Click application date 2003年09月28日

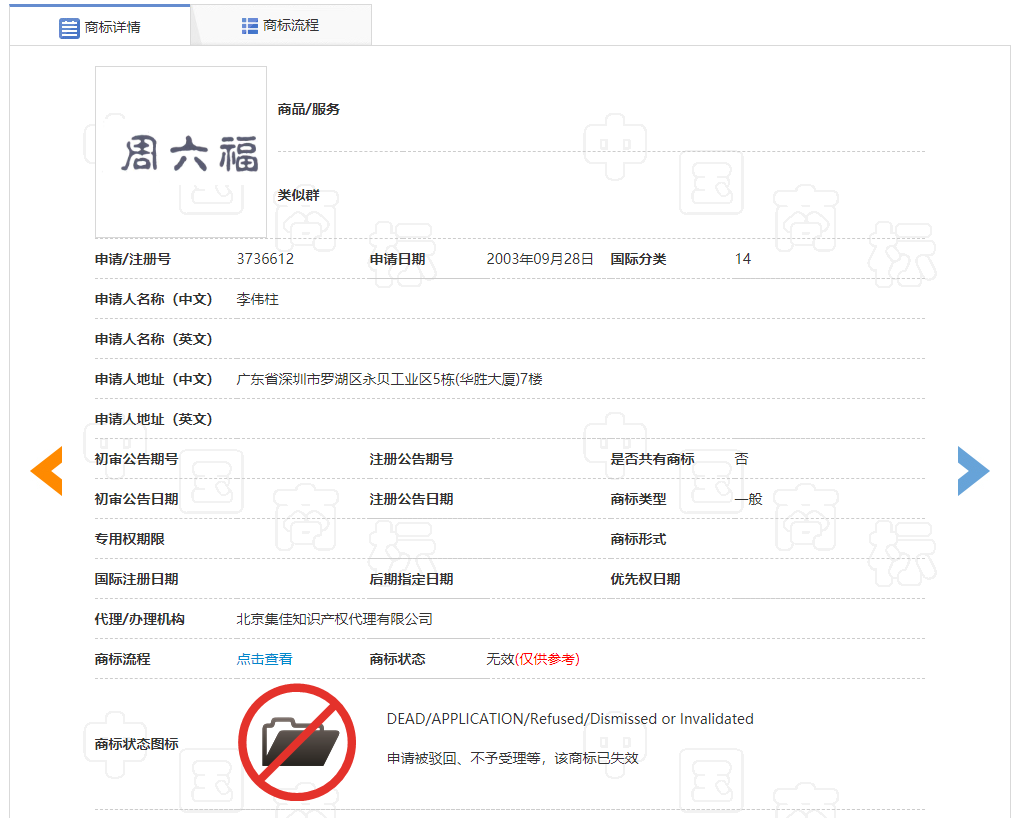[540, 259]
